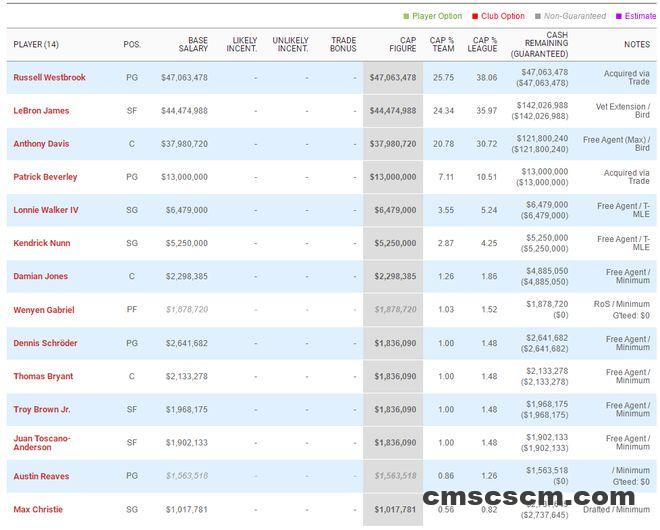The width and height of the screenshot is (660, 530).
Task: Click Patrick Beverley's name
Action: click(x=45, y=177)
